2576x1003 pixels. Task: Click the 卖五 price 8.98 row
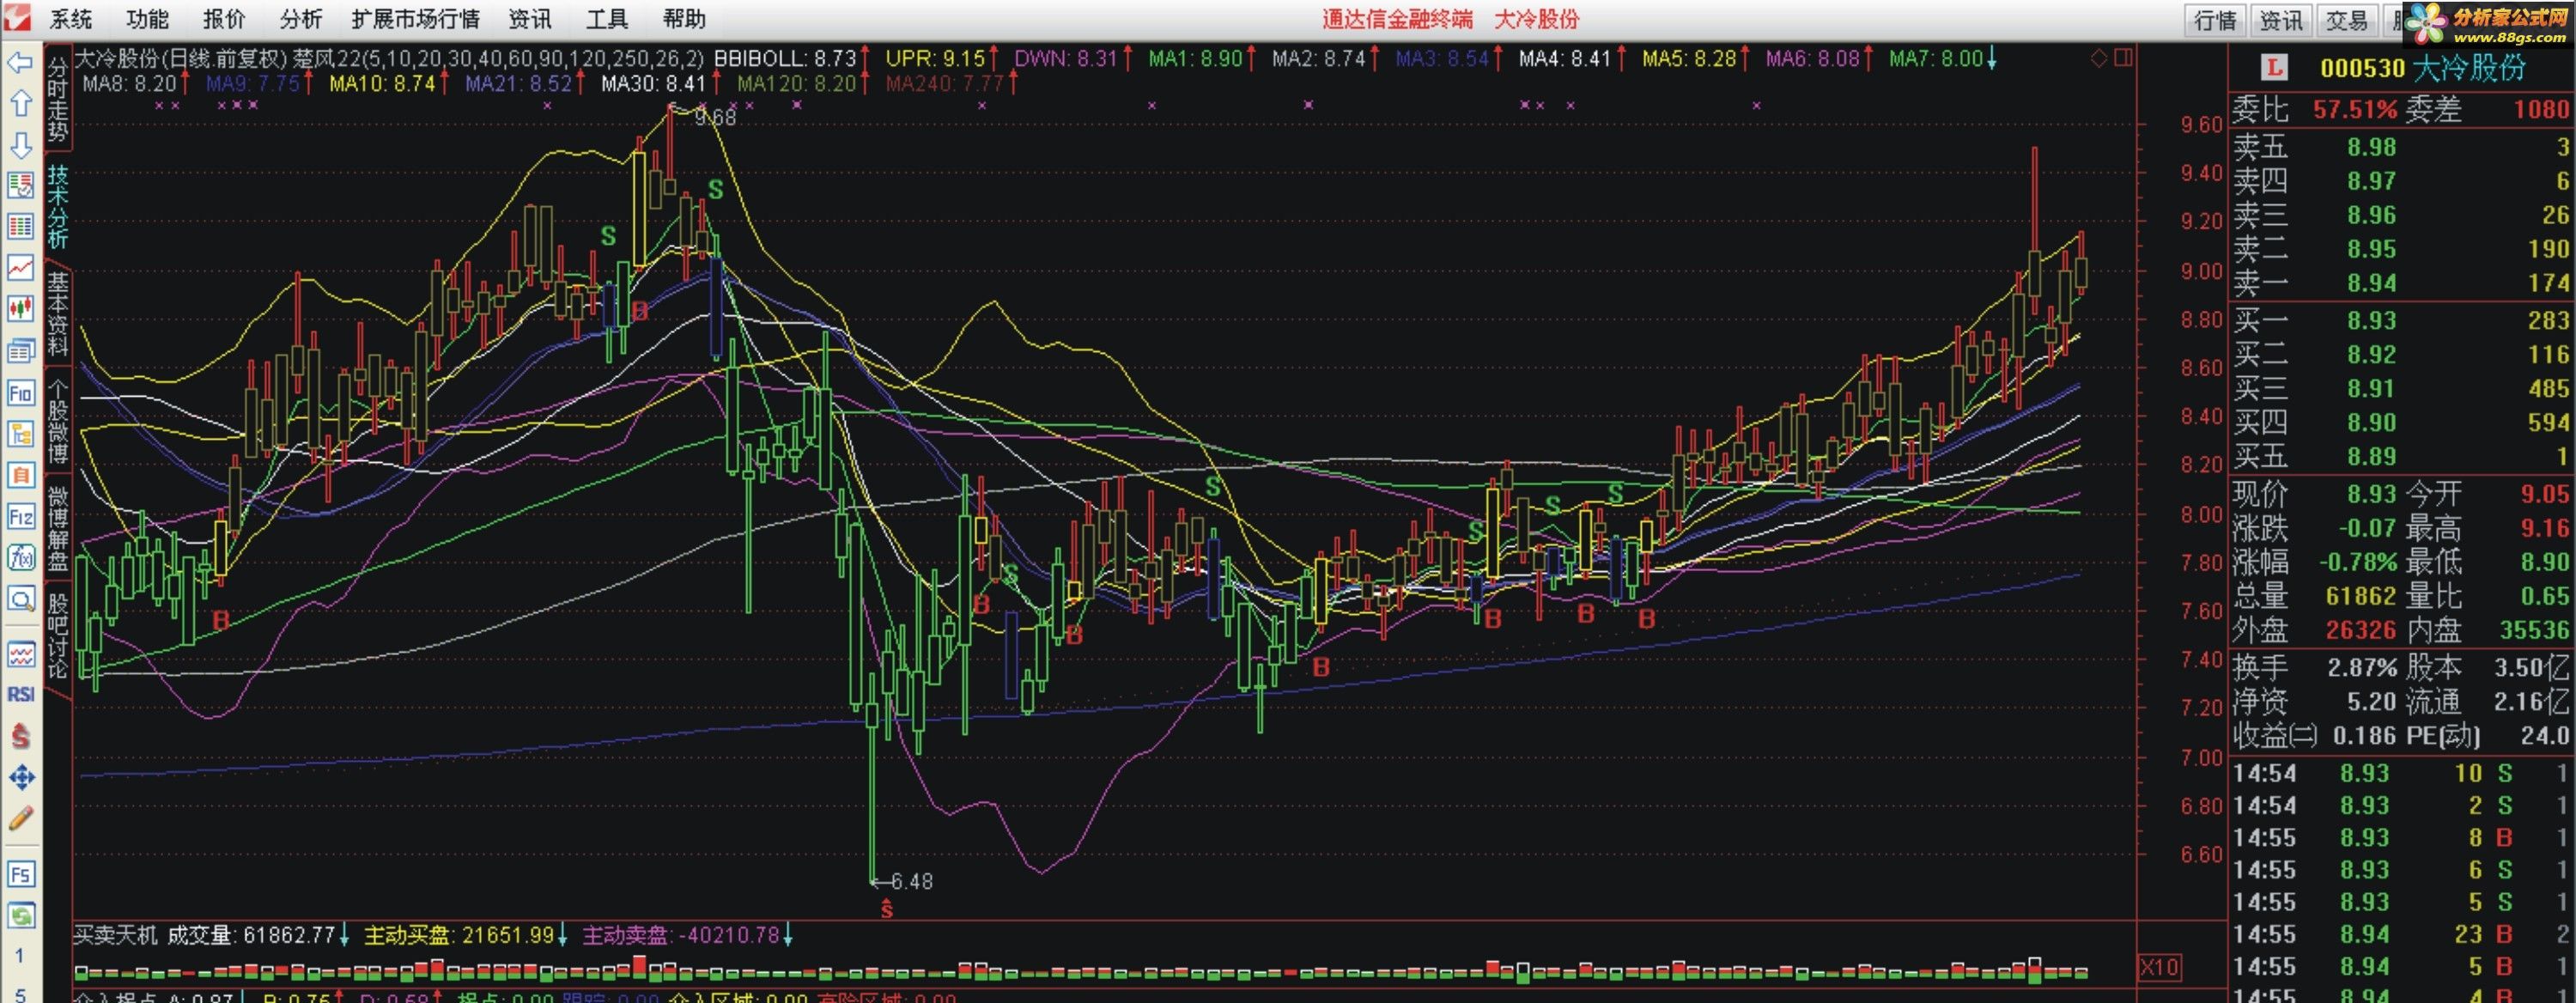[2401, 147]
